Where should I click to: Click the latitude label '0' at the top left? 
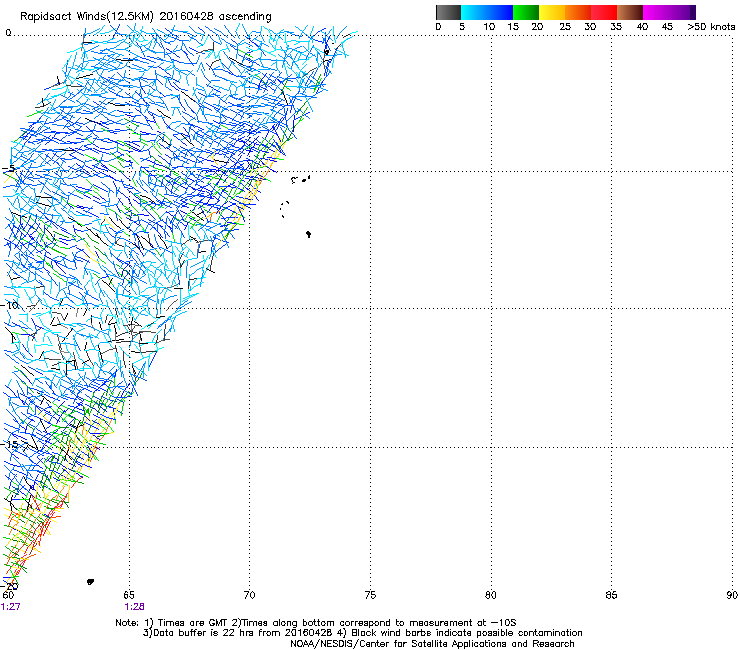pos(8,33)
